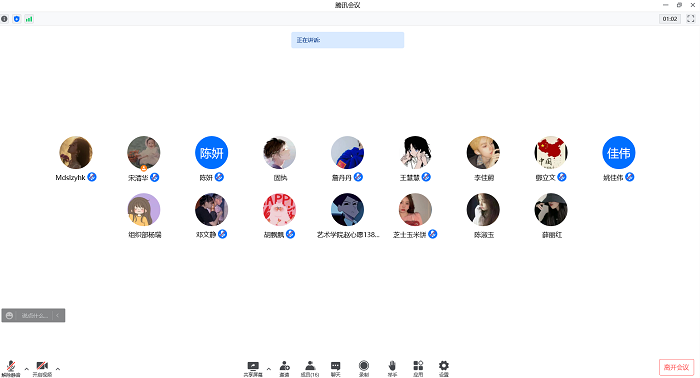Expand share screen options arrow
Viewport: 700px width, 378px height.
point(268,369)
